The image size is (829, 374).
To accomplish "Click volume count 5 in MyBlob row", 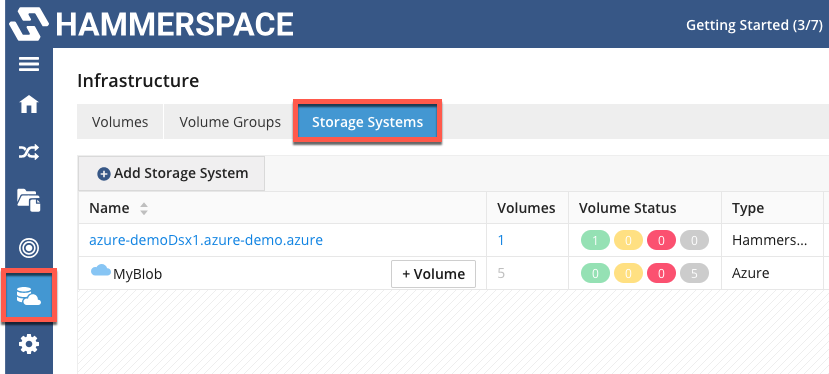I will tap(501, 273).
